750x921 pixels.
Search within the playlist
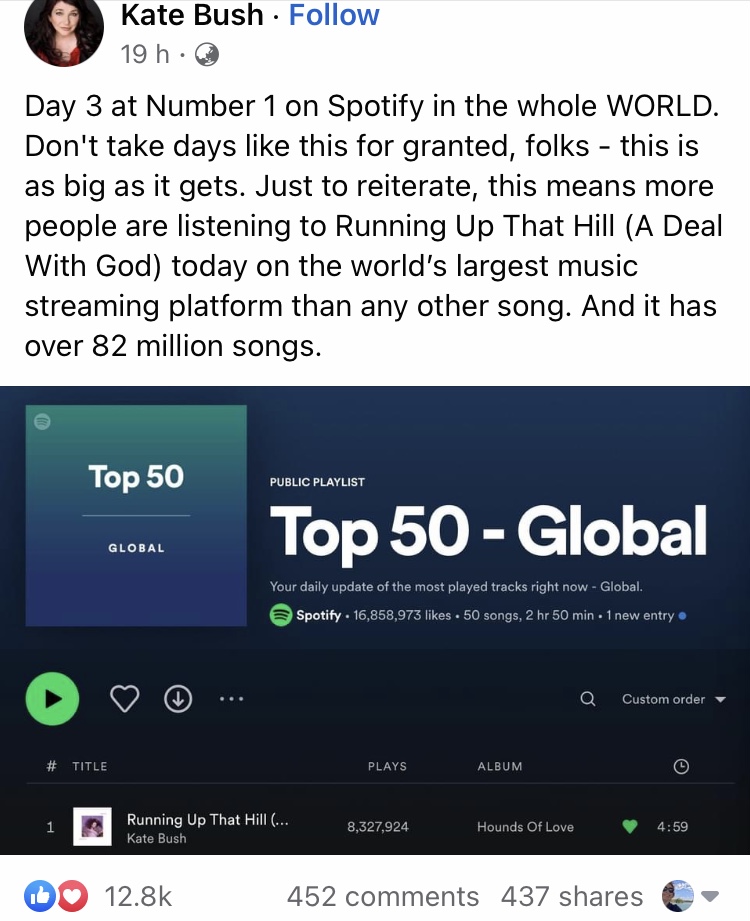[588, 699]
